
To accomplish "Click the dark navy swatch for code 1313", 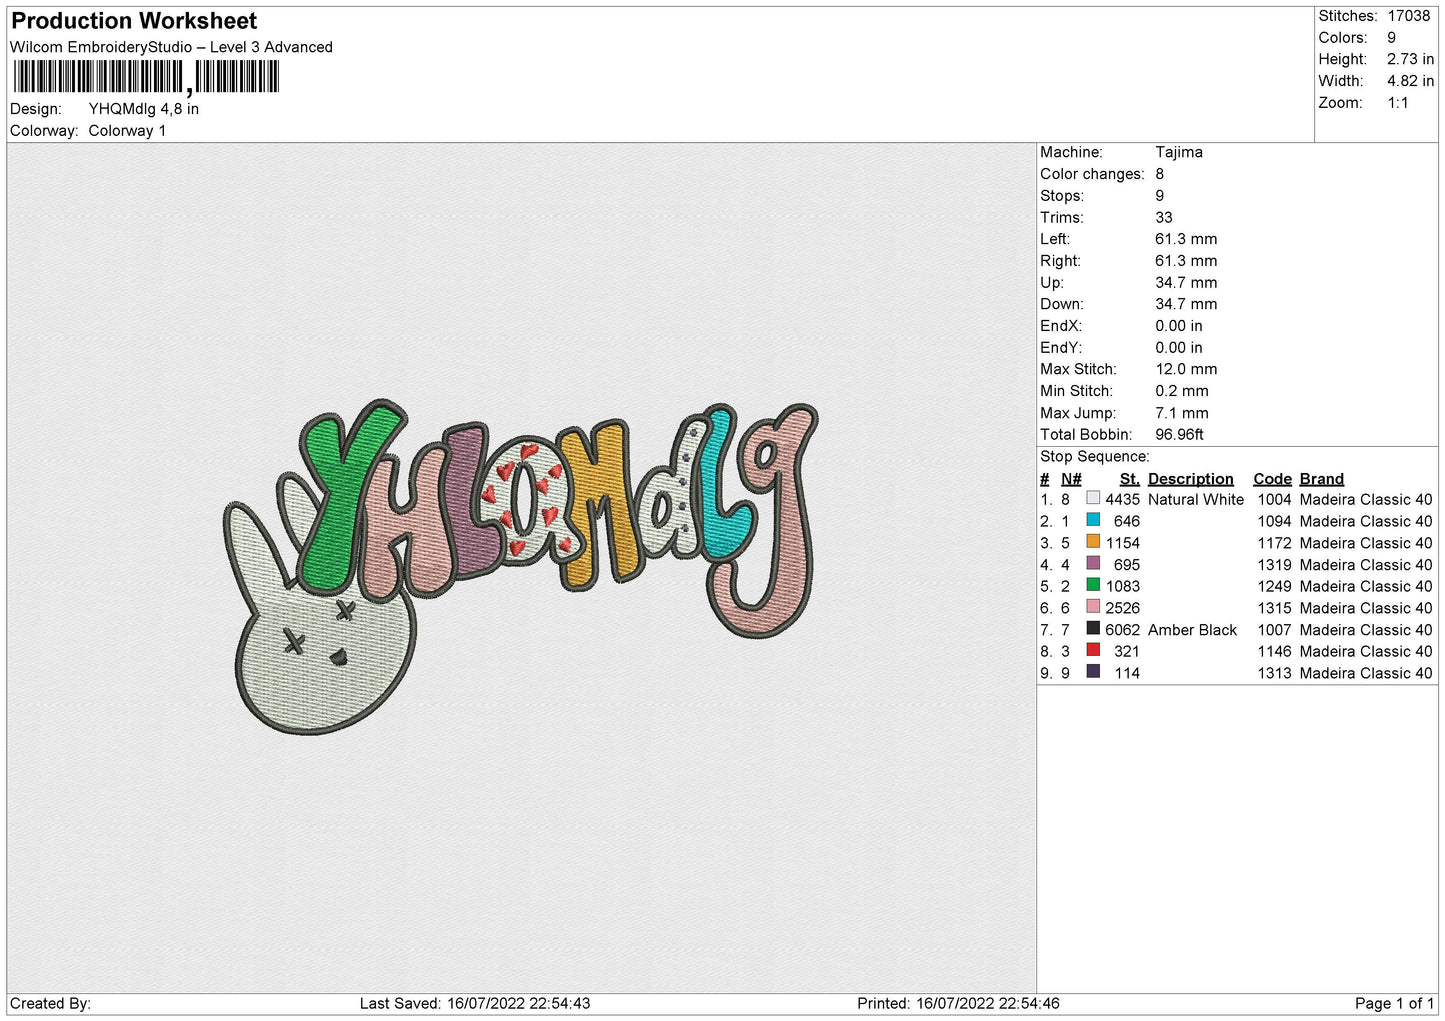I will coord(1093,672).
